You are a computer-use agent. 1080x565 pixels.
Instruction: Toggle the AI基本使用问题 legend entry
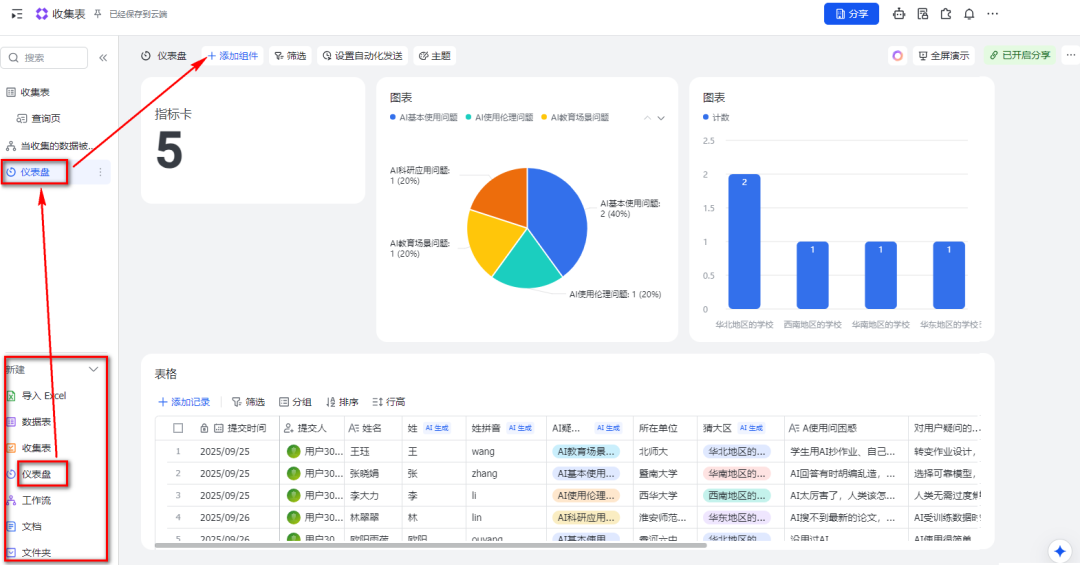click(424, 117)
